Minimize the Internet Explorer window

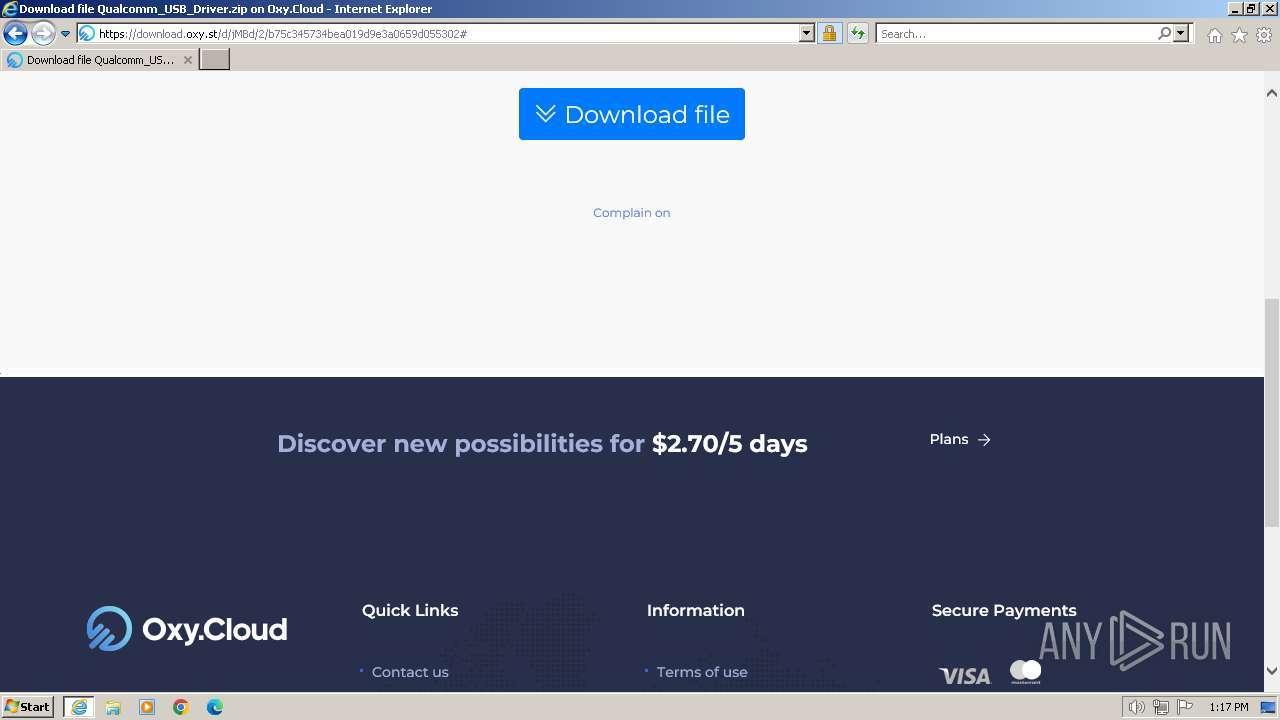tap(1234, 8)
